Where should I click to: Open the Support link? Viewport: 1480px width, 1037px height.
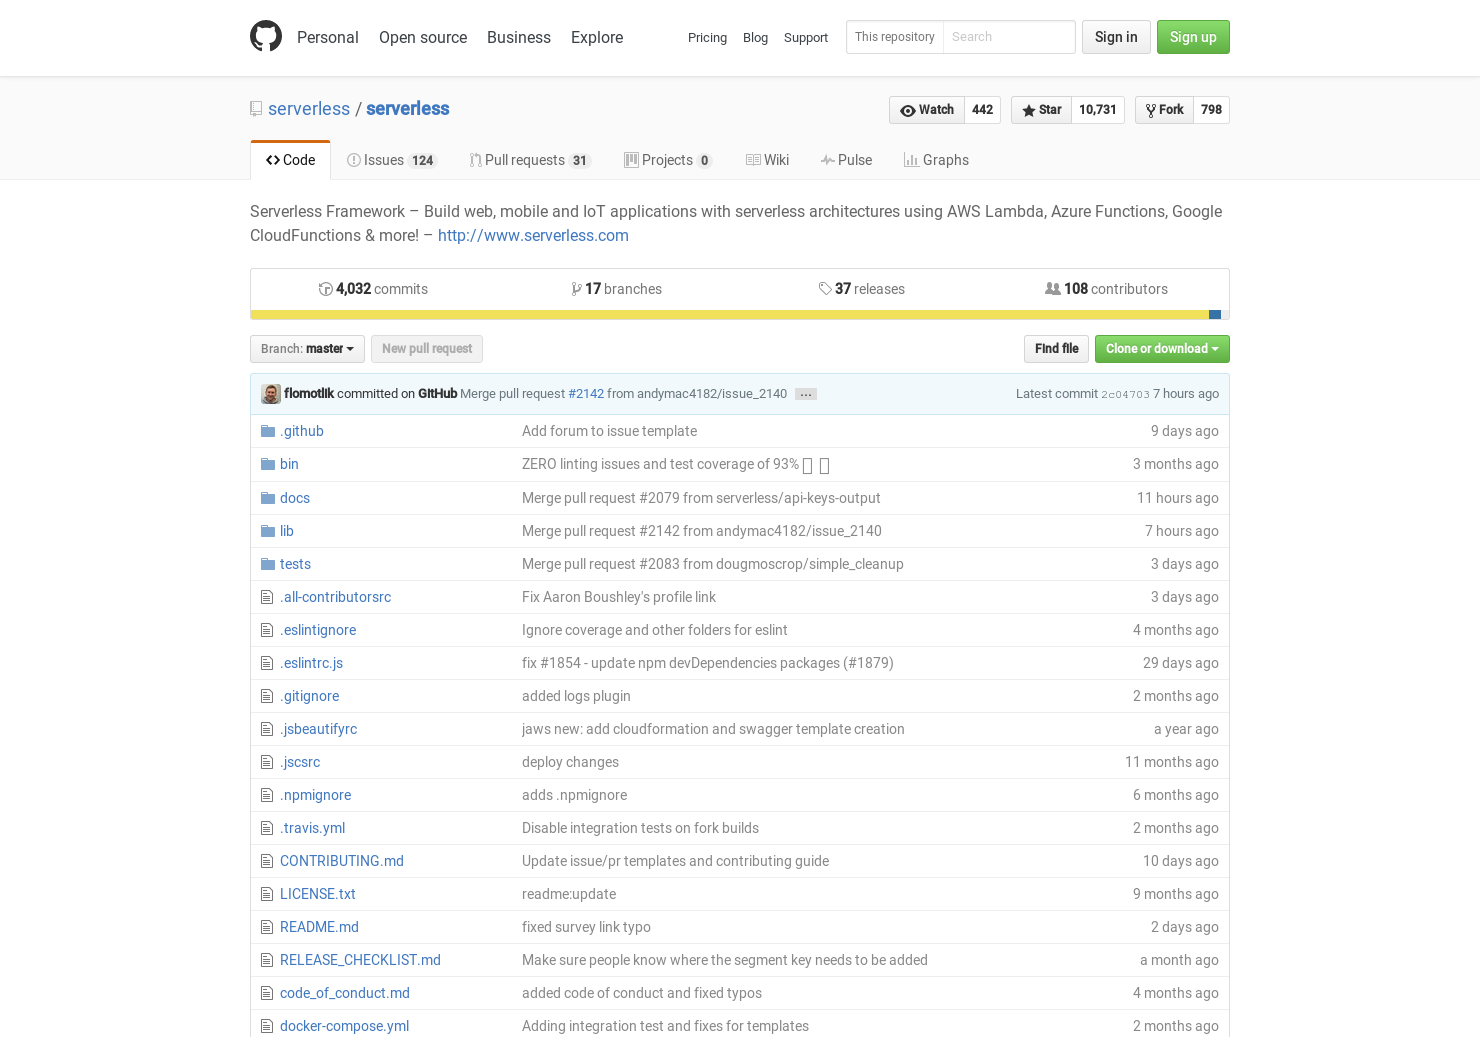[x=806, y=38]
